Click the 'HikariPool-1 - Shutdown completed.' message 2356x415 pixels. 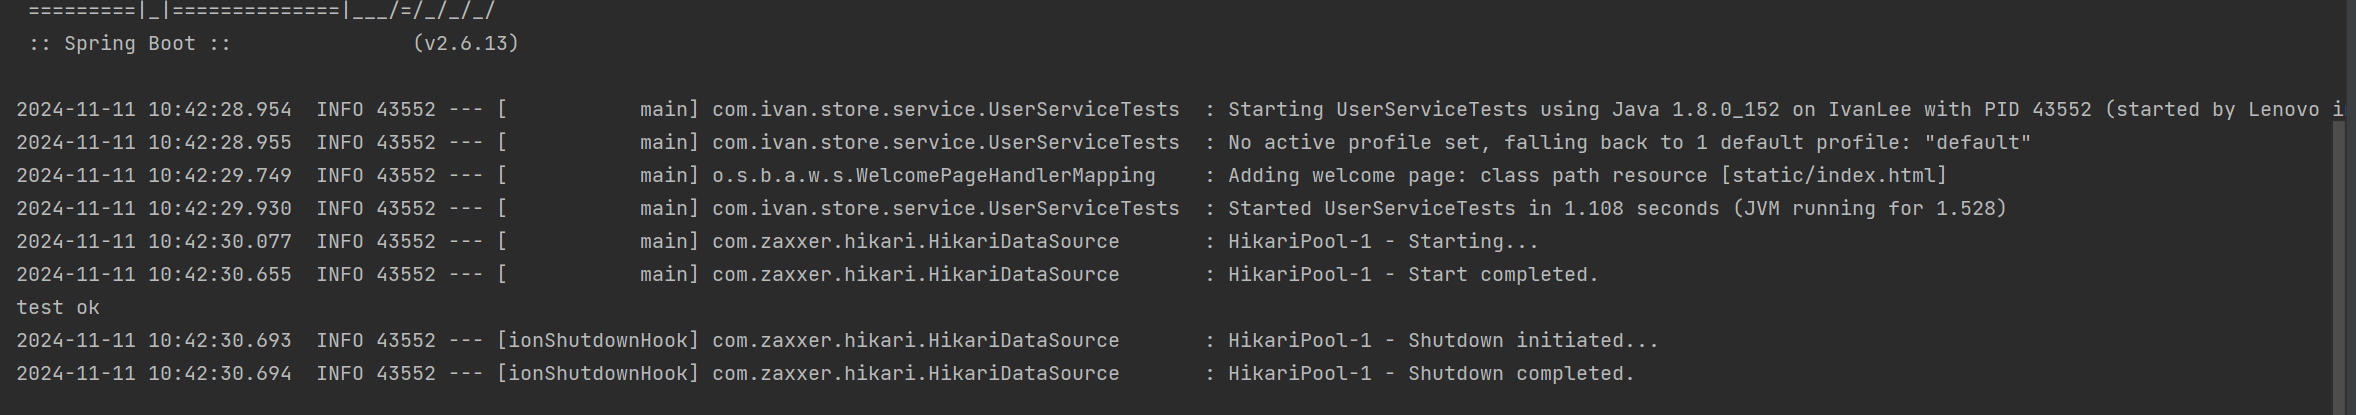(x=1431, y=374)
